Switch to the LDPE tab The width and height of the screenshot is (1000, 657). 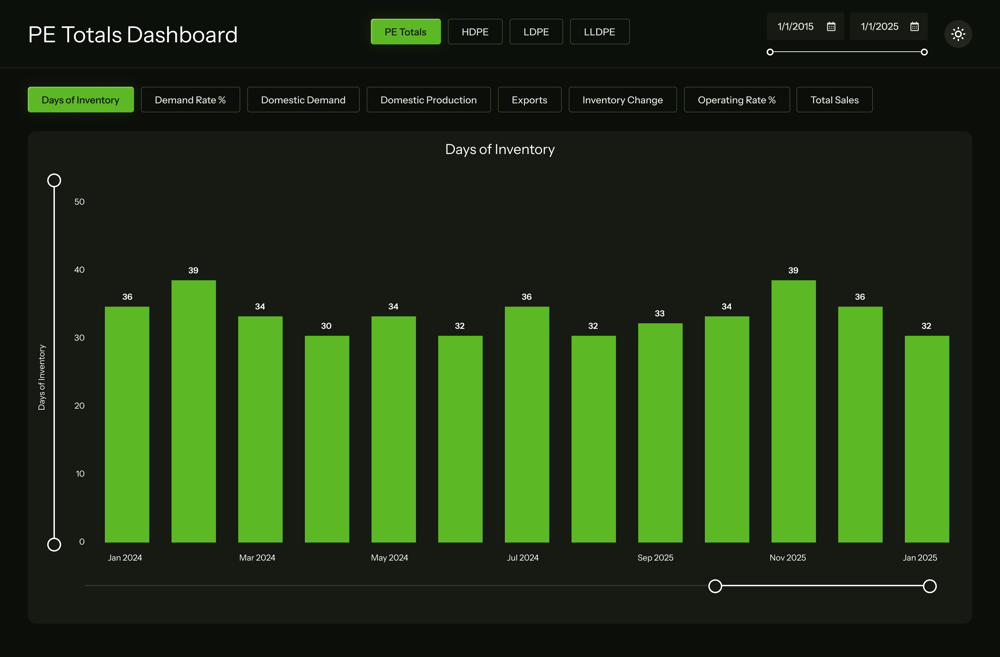536,32
